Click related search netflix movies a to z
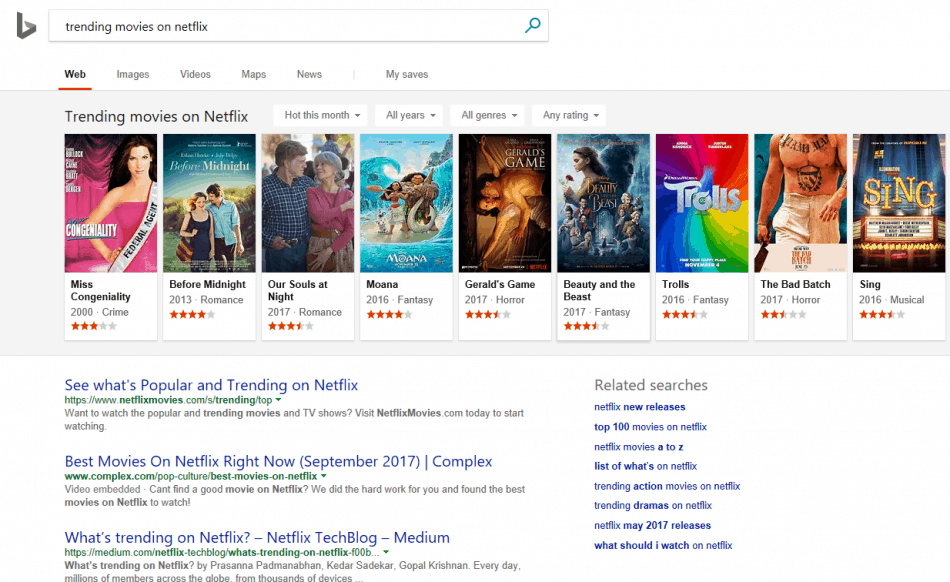The width and height of the screenshot is (950, 582). [x=639, y=447]
